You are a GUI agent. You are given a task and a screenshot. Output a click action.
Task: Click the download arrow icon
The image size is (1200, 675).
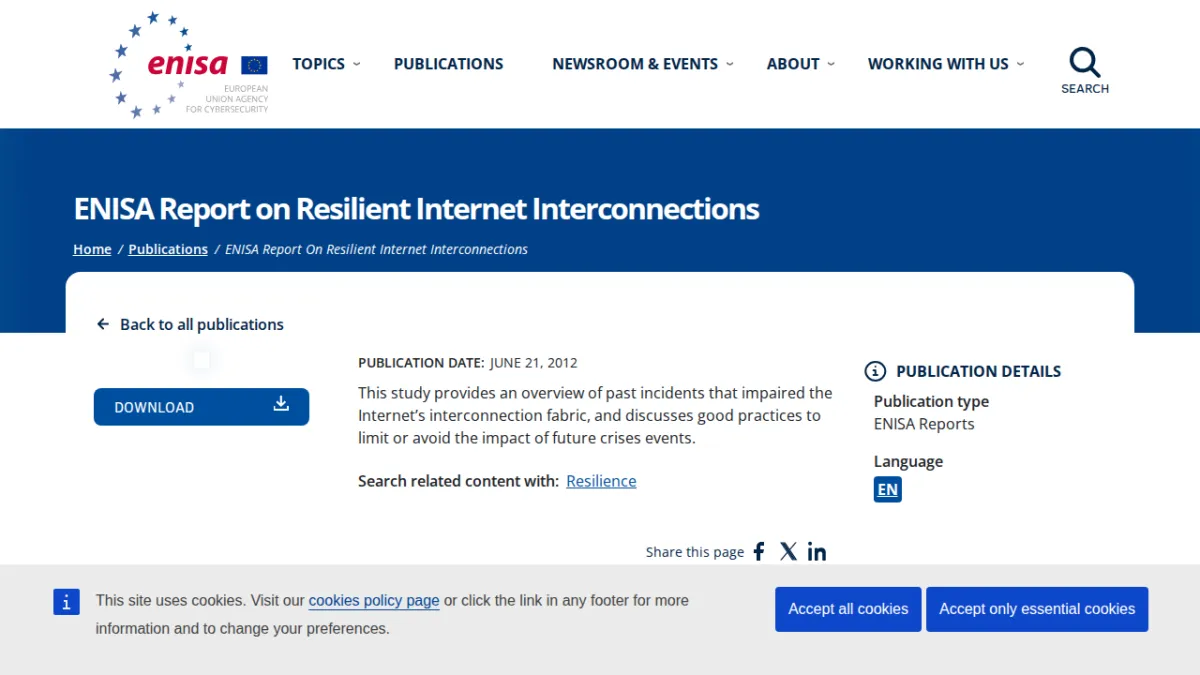pyautogui.click(x=281, y=403)
